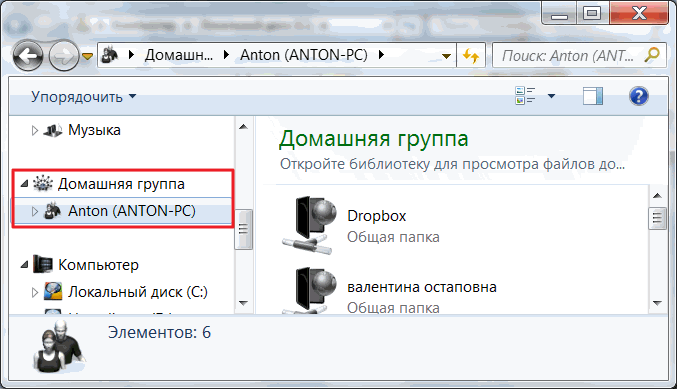This screenshot has height=389, width=677.
Task: Click file list scrollbar thumb
Action: pos(658,218)
